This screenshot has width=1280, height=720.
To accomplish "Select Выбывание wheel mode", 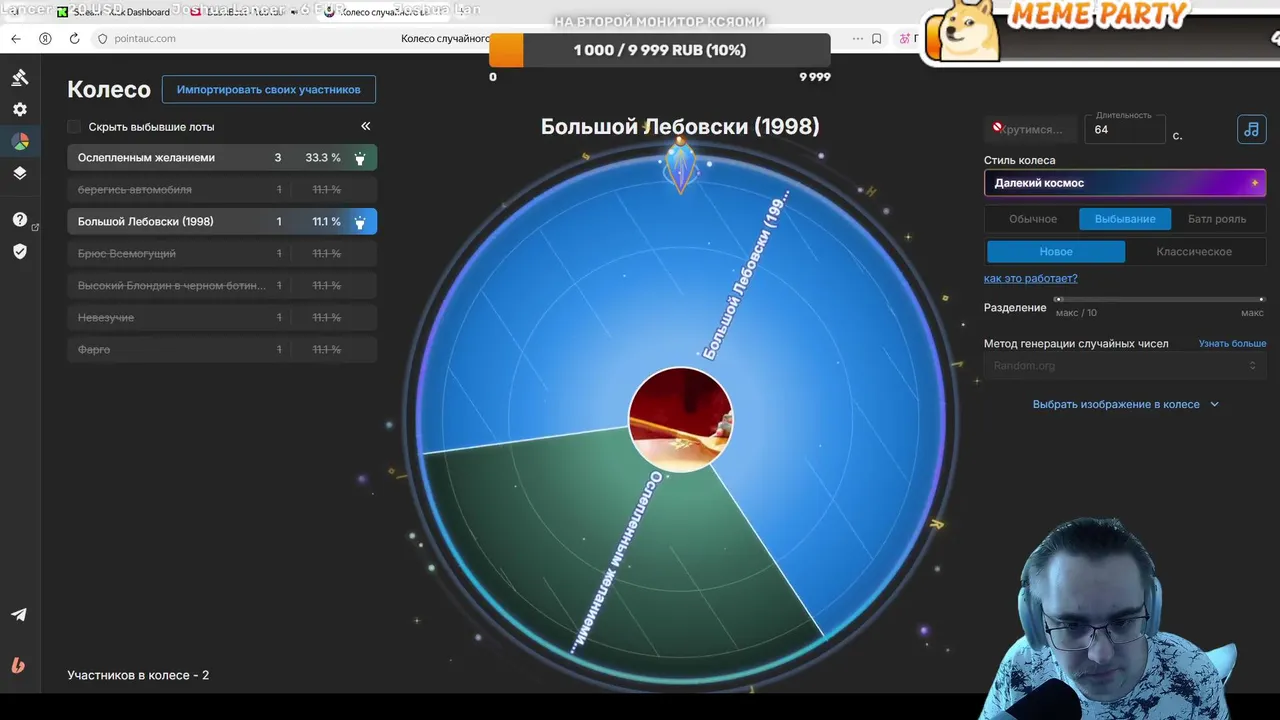I will coord(1125,219).
